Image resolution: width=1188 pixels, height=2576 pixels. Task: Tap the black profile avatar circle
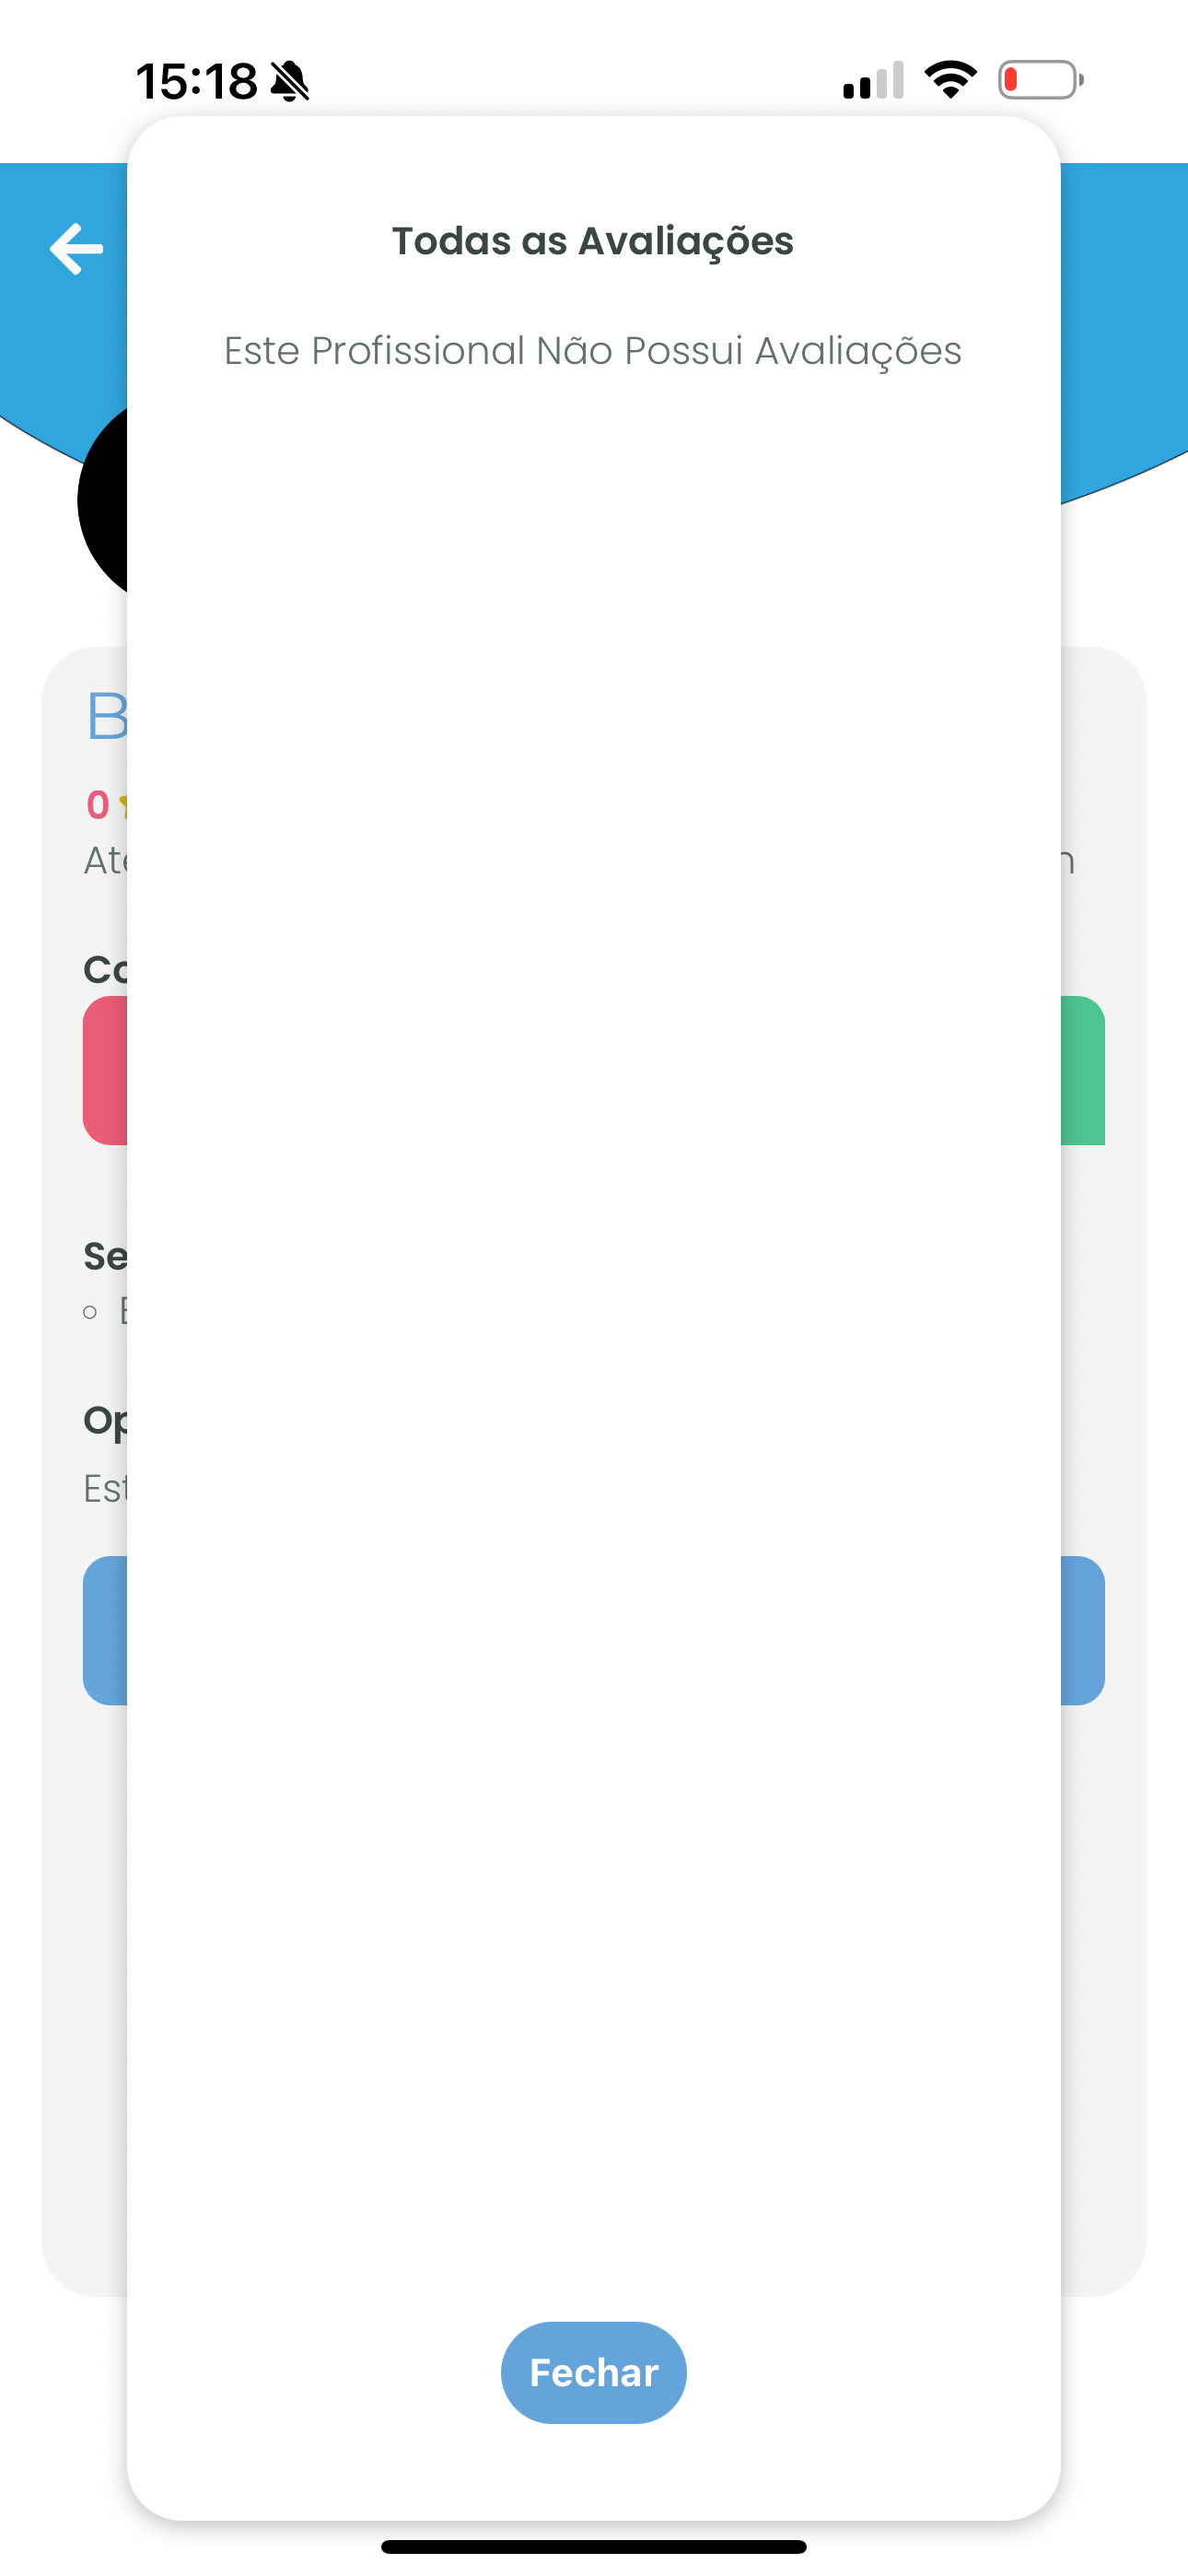[103, 500]
